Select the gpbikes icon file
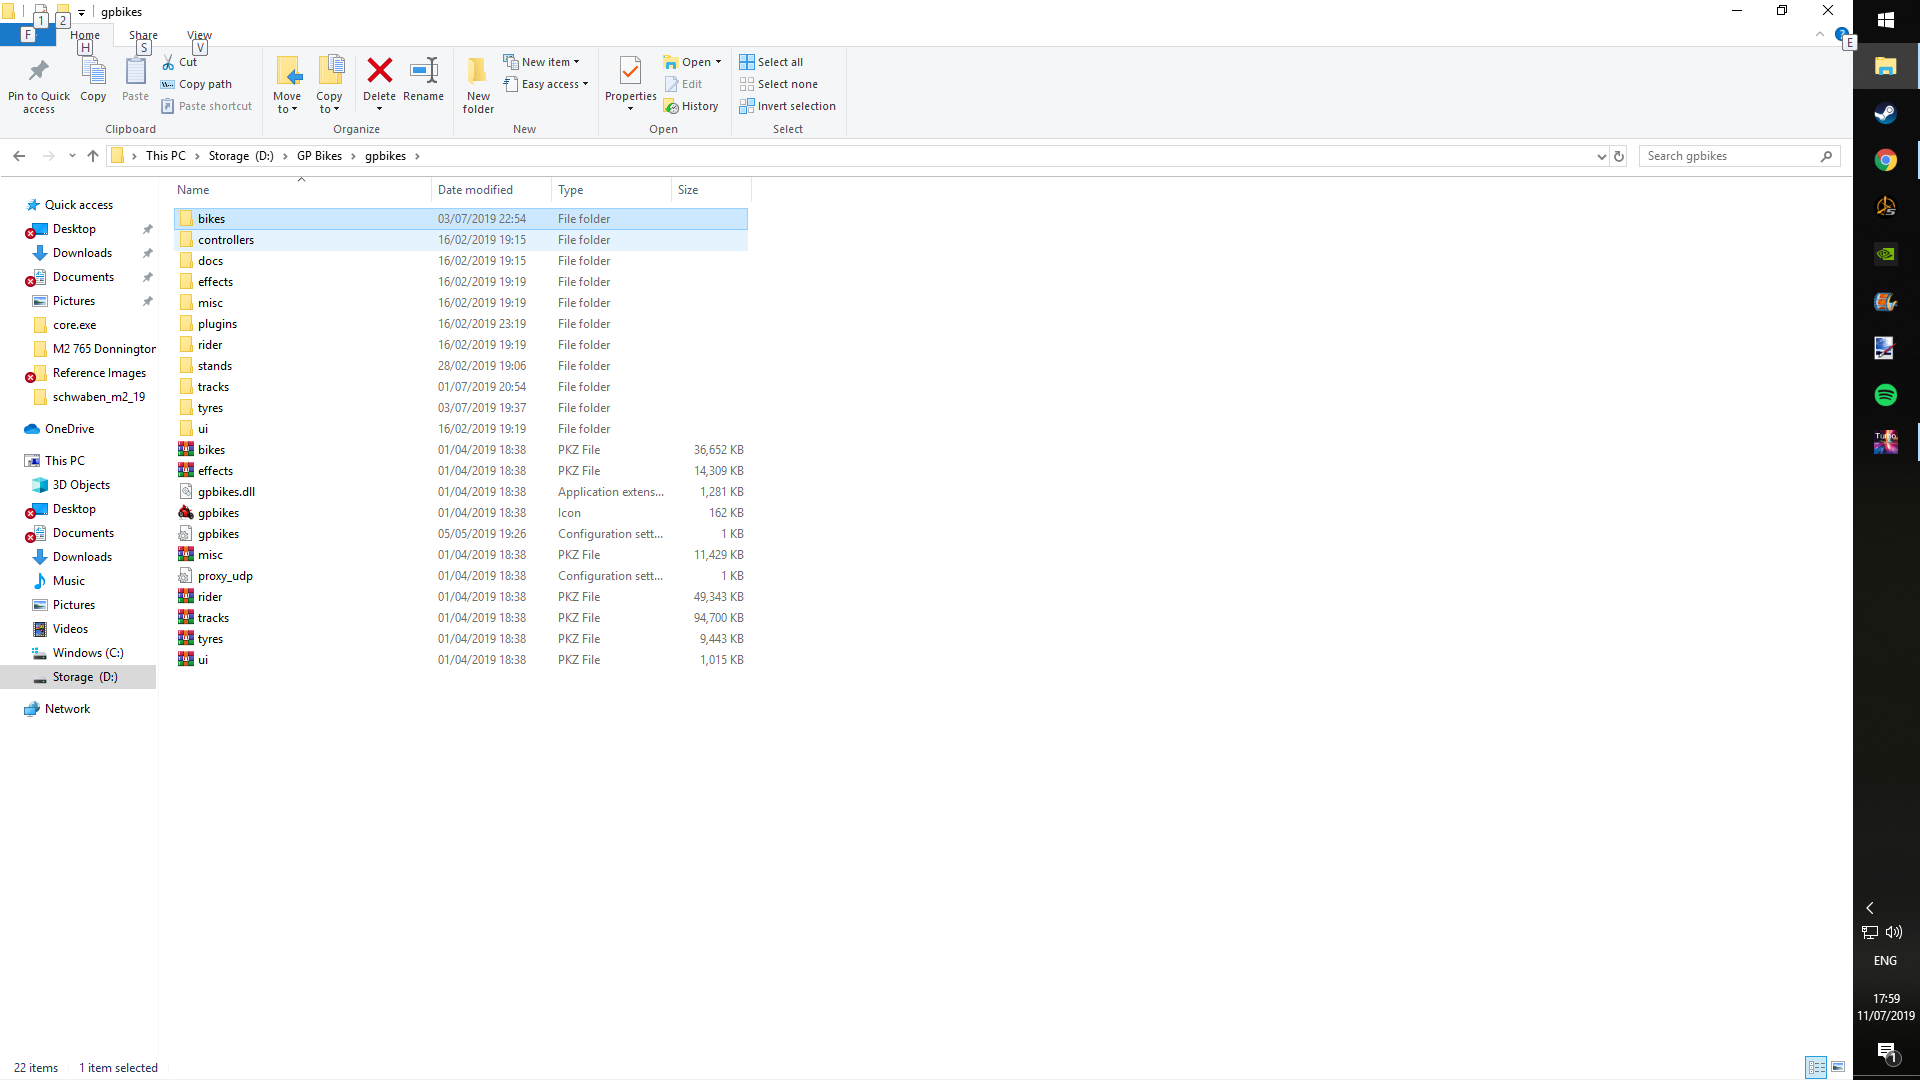The width and height of the screenshot is (1920, 1080). pos(461,513)
